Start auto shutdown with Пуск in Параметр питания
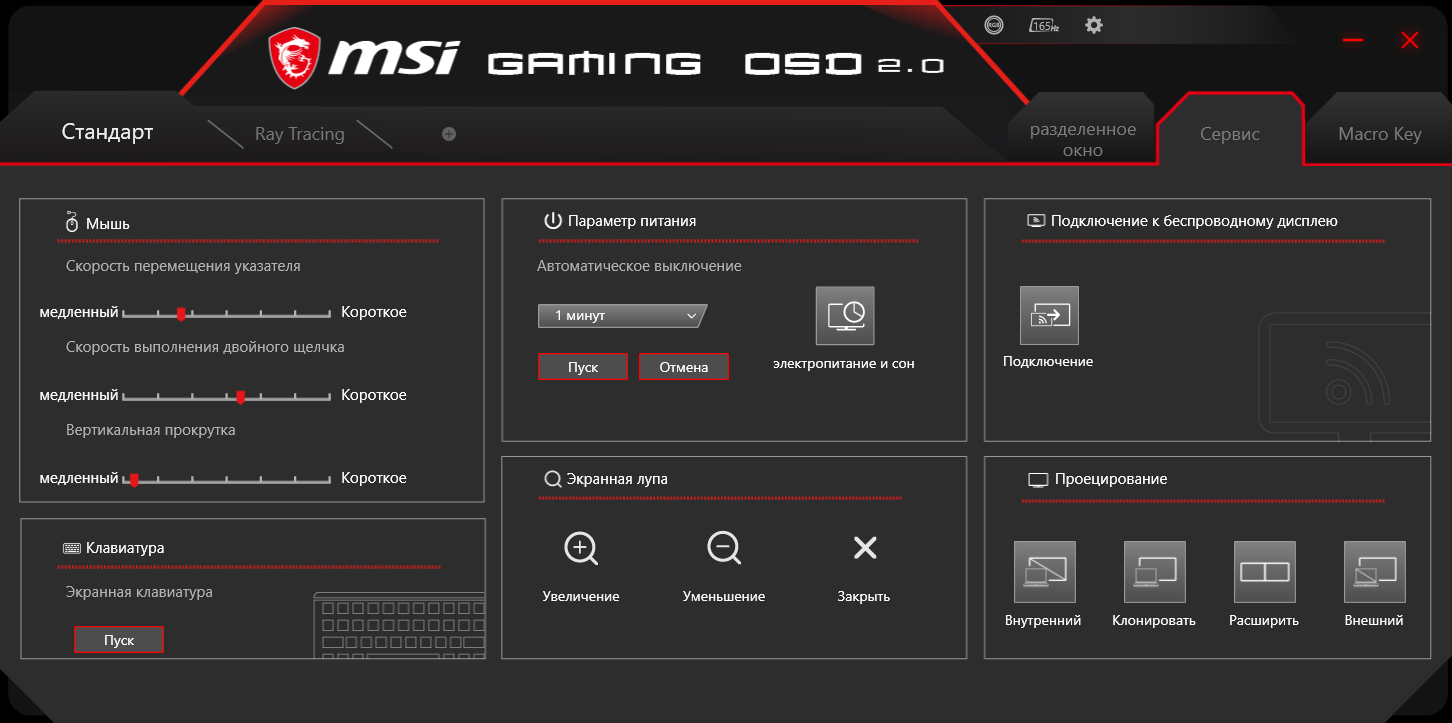The image size is (1452, 723). pos(583,367)
